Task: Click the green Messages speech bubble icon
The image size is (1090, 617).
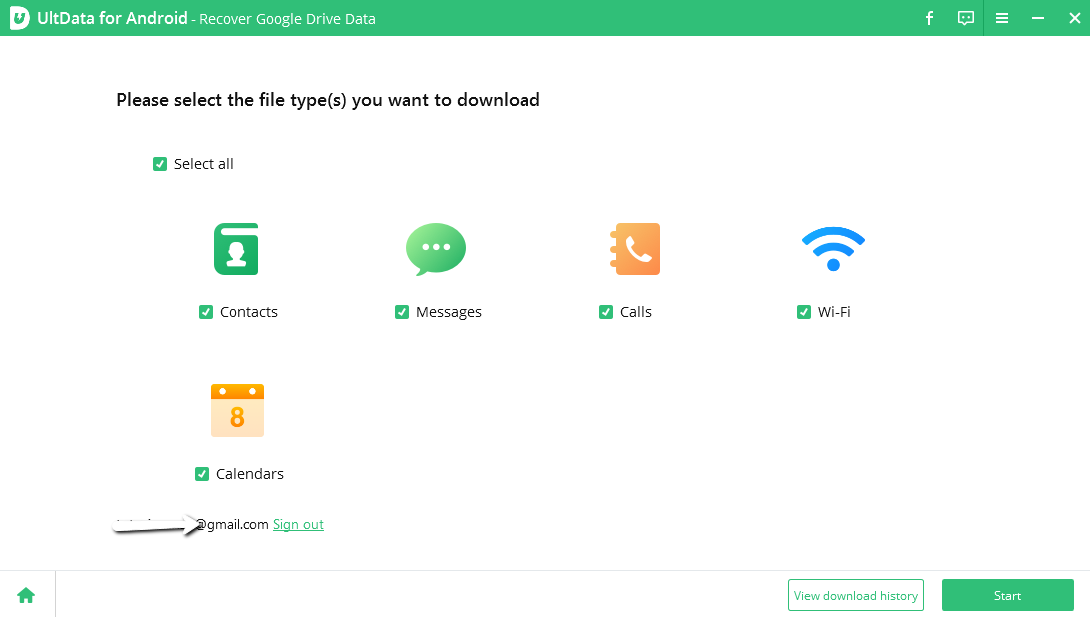Action: click(435, 249)
